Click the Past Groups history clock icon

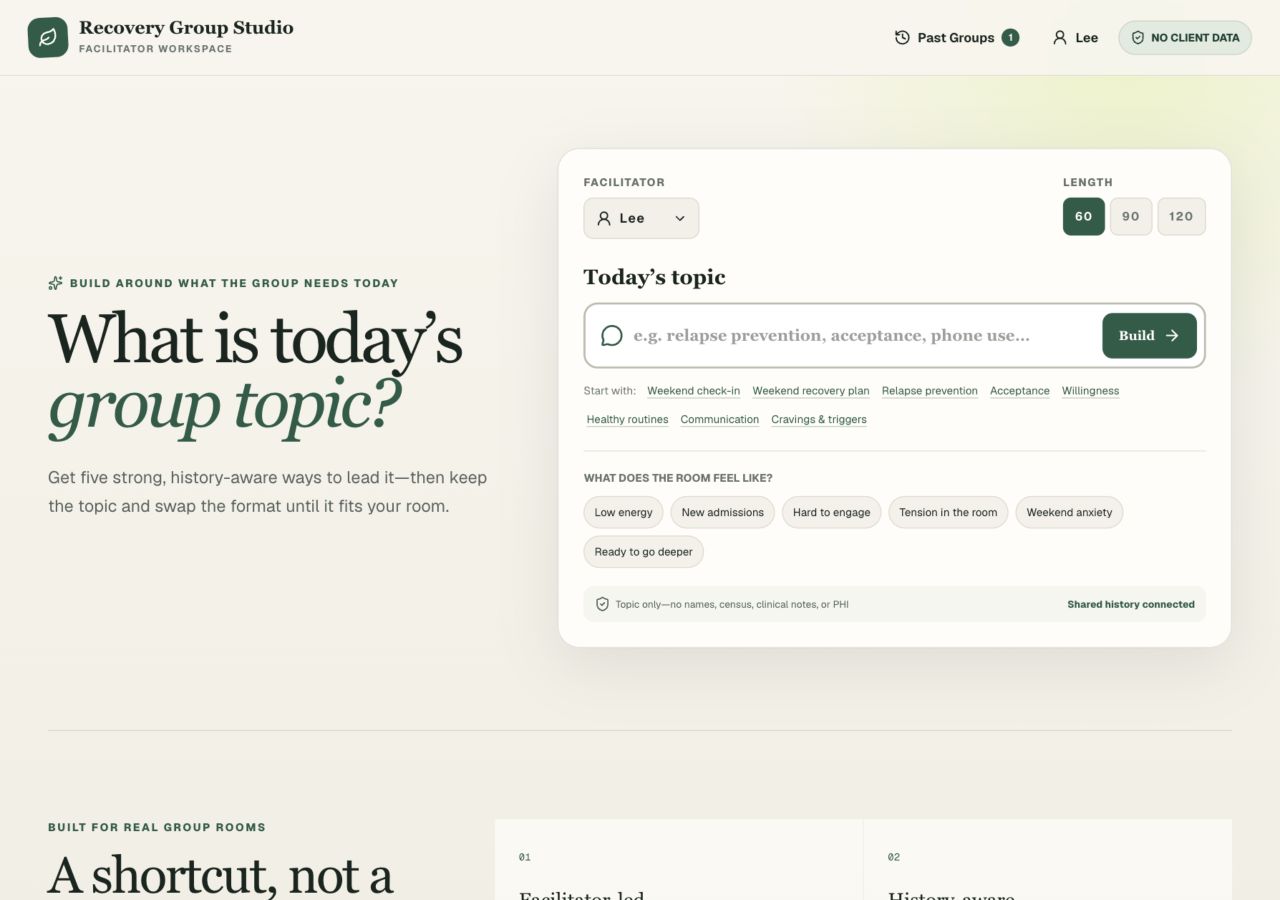[902, 38]
